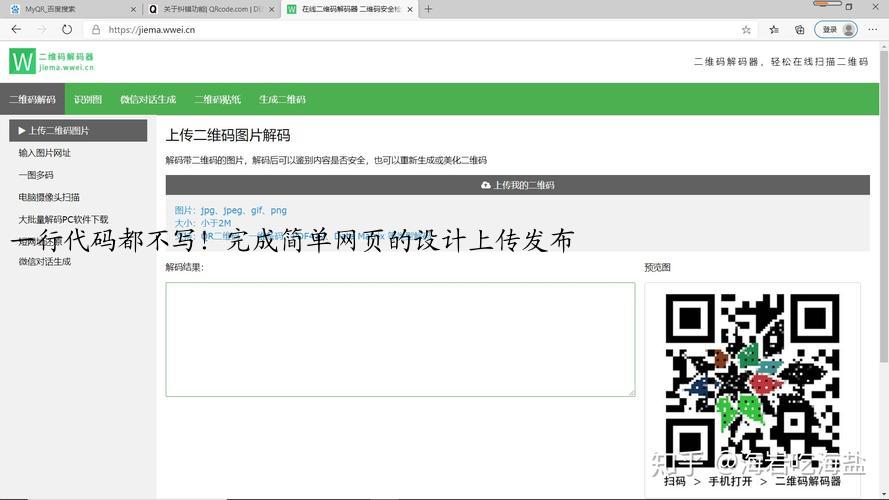This screenshot has height=500, width=889.
Task: Open the collections icon in toolbar
Action: coord(799,29)
